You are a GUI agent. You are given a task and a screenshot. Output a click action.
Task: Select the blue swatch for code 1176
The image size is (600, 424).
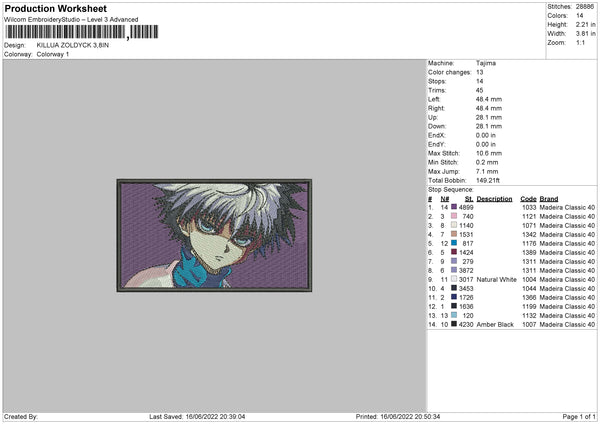(454, 243)
